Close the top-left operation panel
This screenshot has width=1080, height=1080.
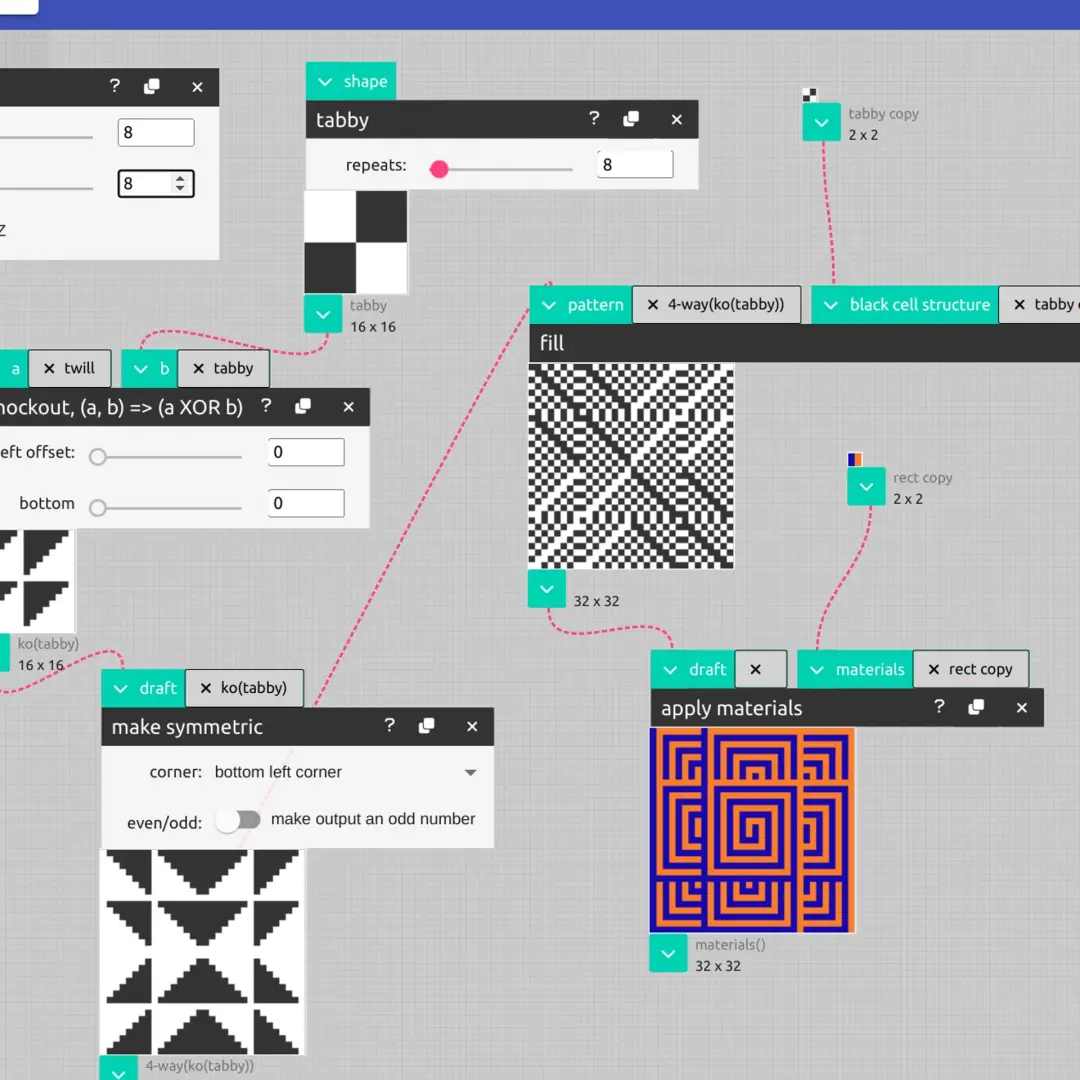coord(197,87)
